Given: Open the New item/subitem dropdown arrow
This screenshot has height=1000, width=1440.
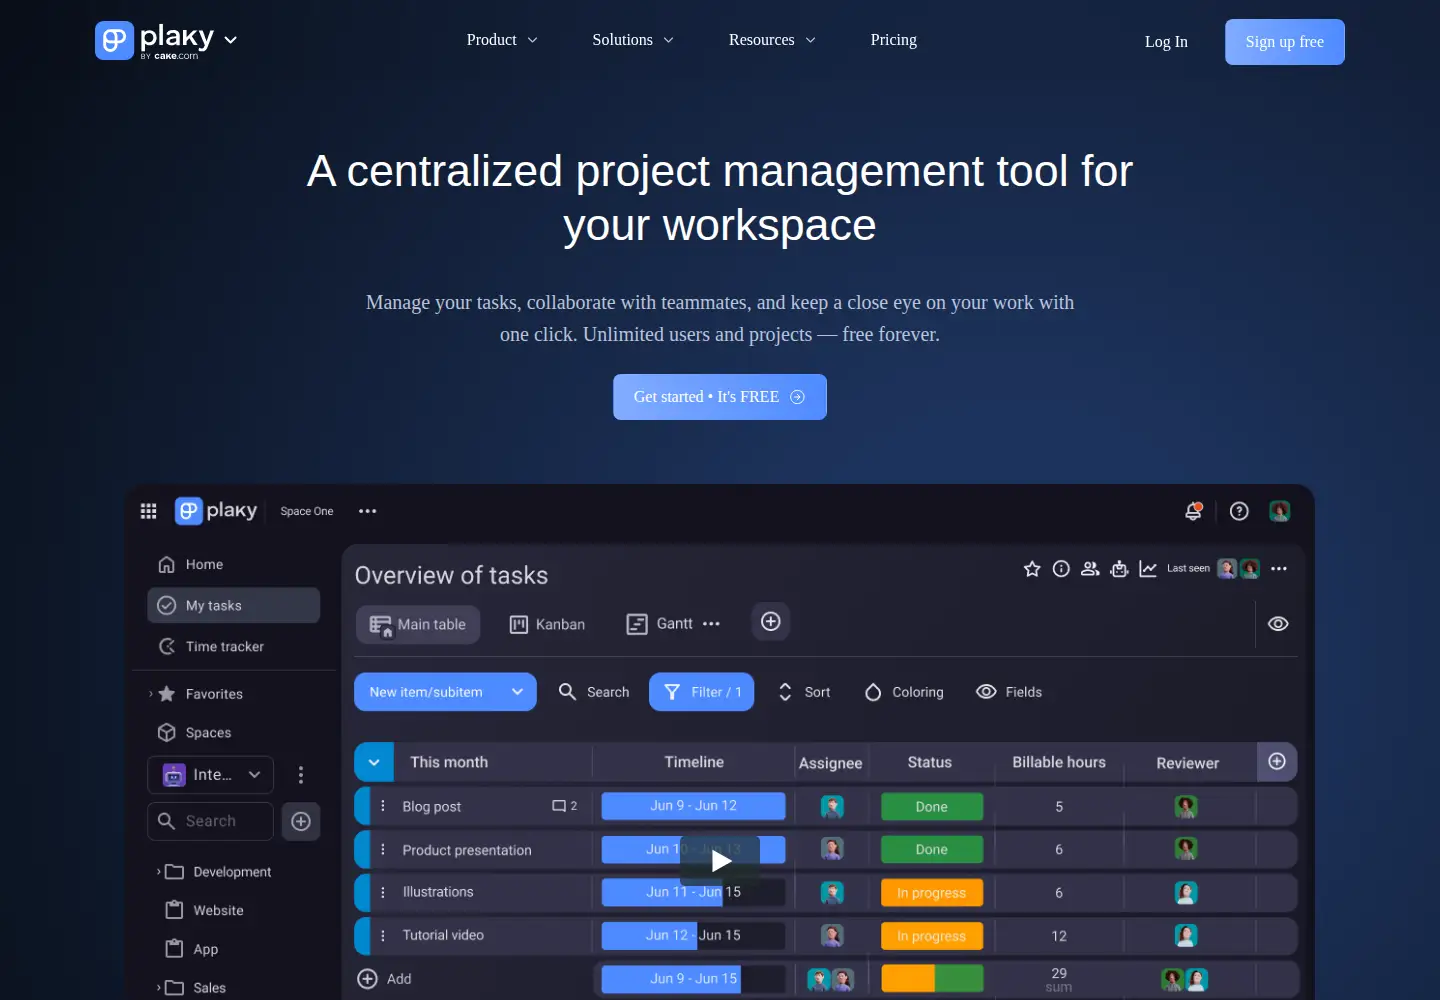Looking at the screenshot, I should coord(517,692).
